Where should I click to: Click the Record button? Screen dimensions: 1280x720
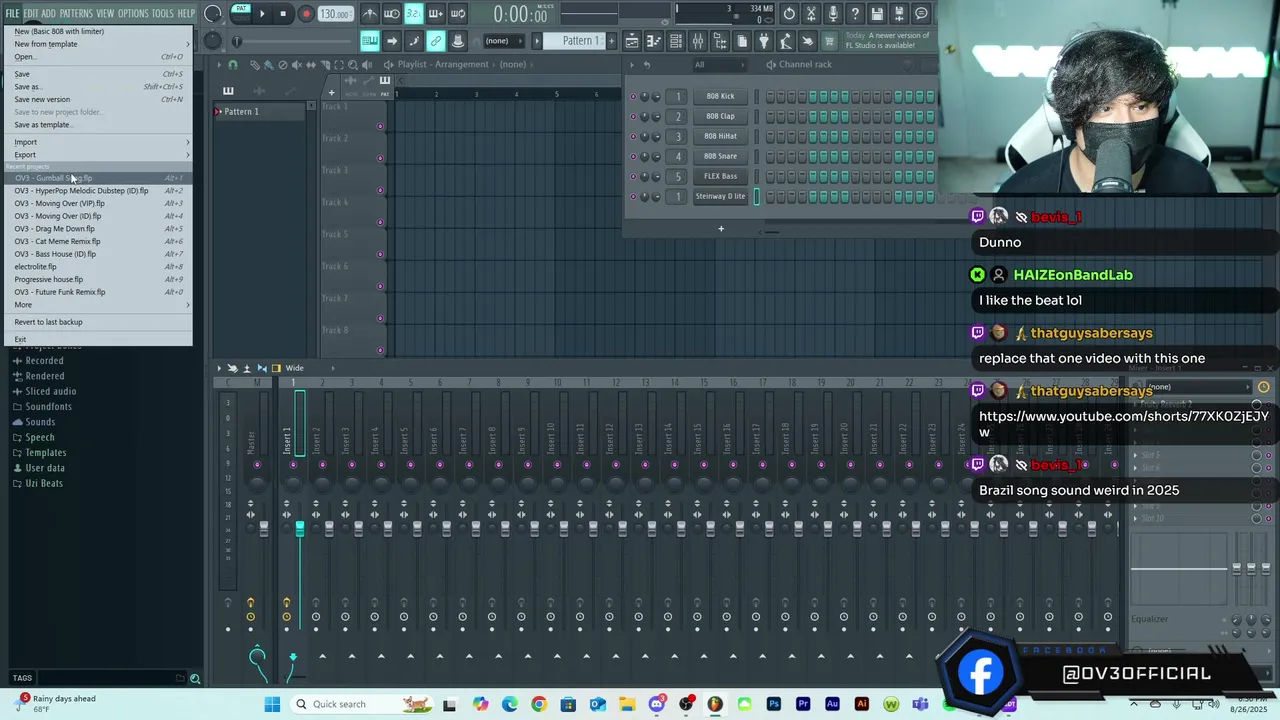pyautogui.click(x=306, y=14)
